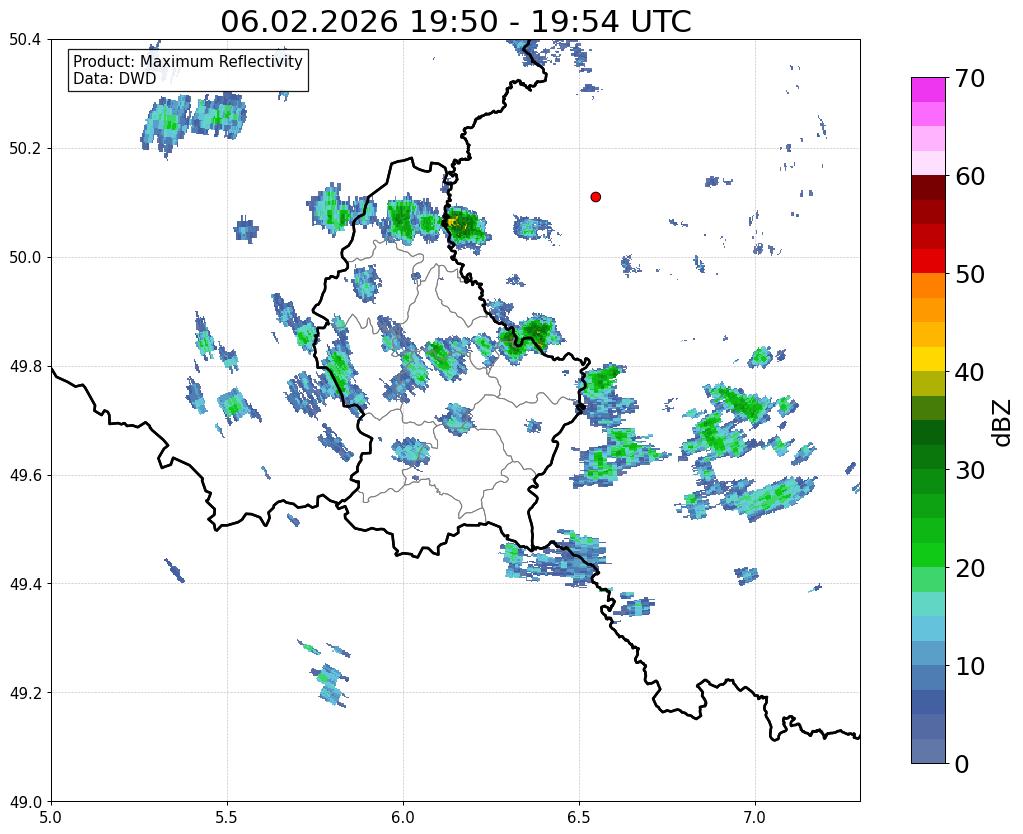
Task: Pick the magenta top swatch of the colorbar
Action: point(928,90)
